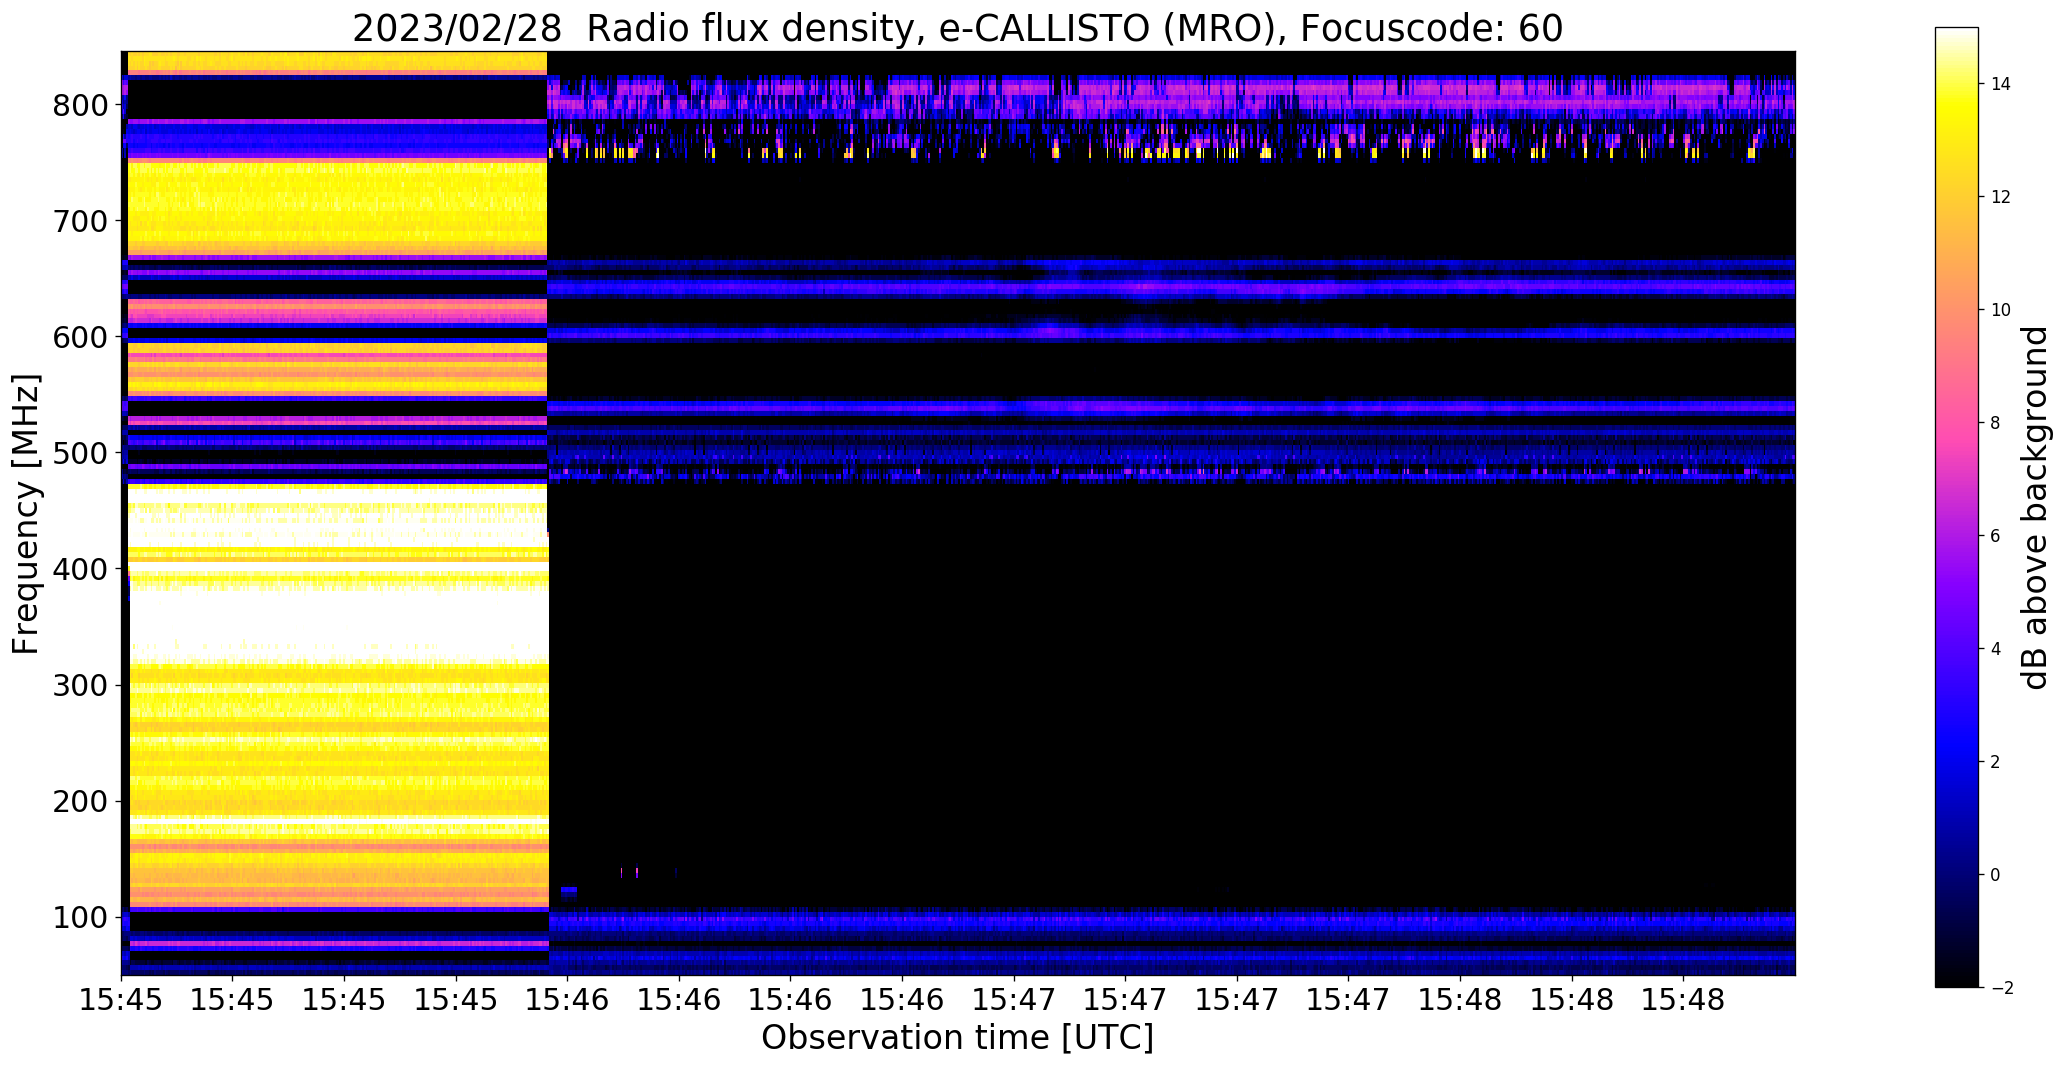2066x1067 pixels.
Task: Click the colorbar tick label 8
Action: (1996, 423)
